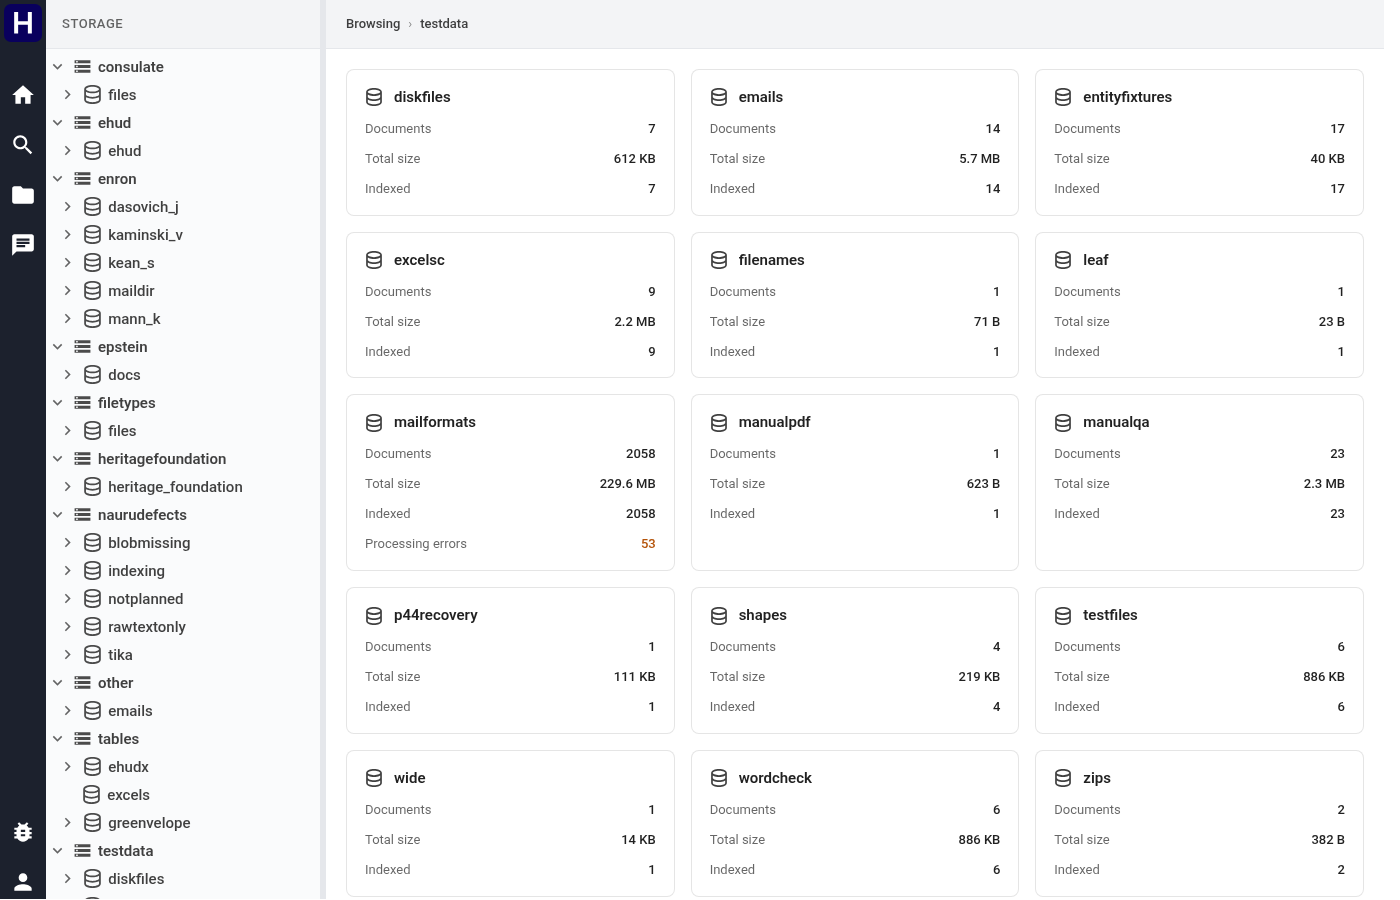Viewport: 1400px width, 900px height.
Task: Expand the greenvelope dataset chevron
Action: pyautogui.click(x=67, y=823)
